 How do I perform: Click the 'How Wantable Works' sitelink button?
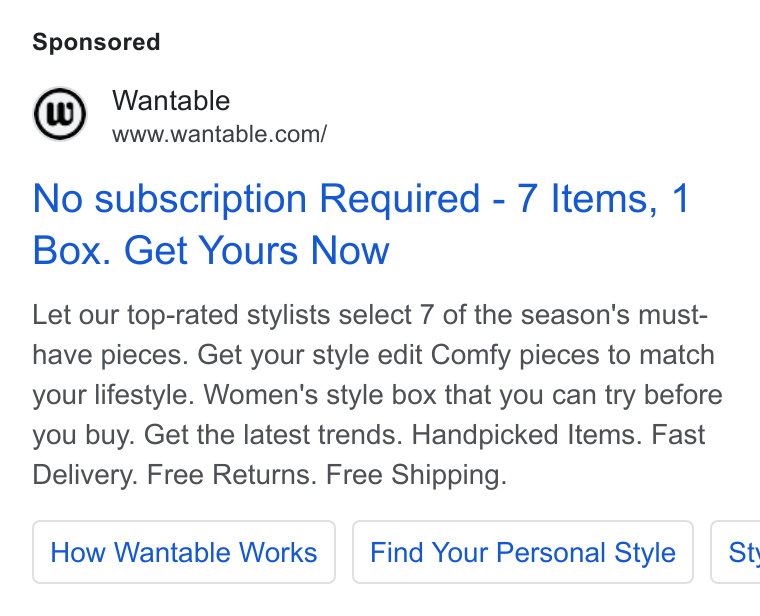184,552
